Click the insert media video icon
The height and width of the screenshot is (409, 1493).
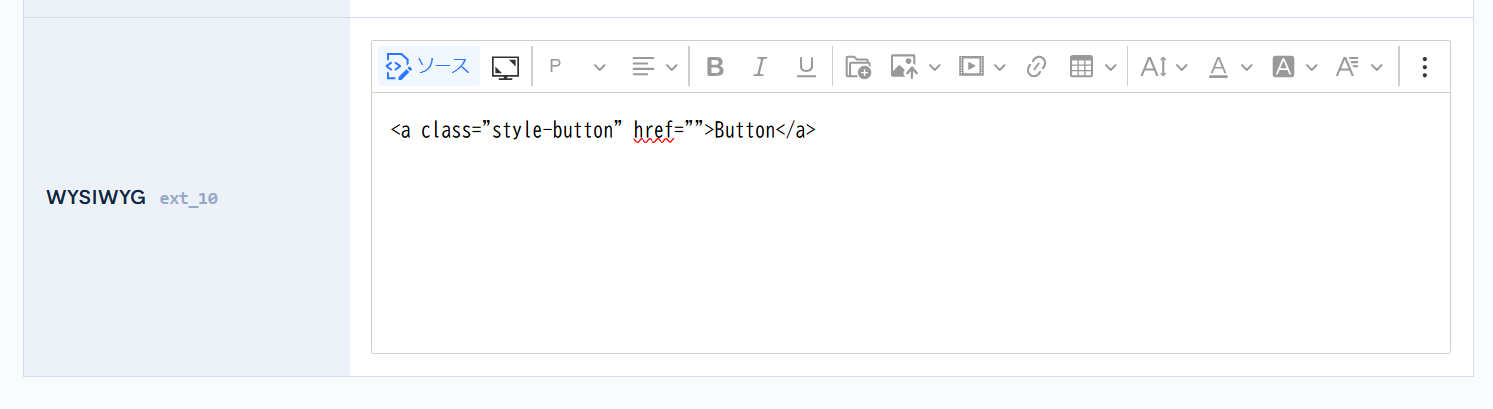click(970, 67)
